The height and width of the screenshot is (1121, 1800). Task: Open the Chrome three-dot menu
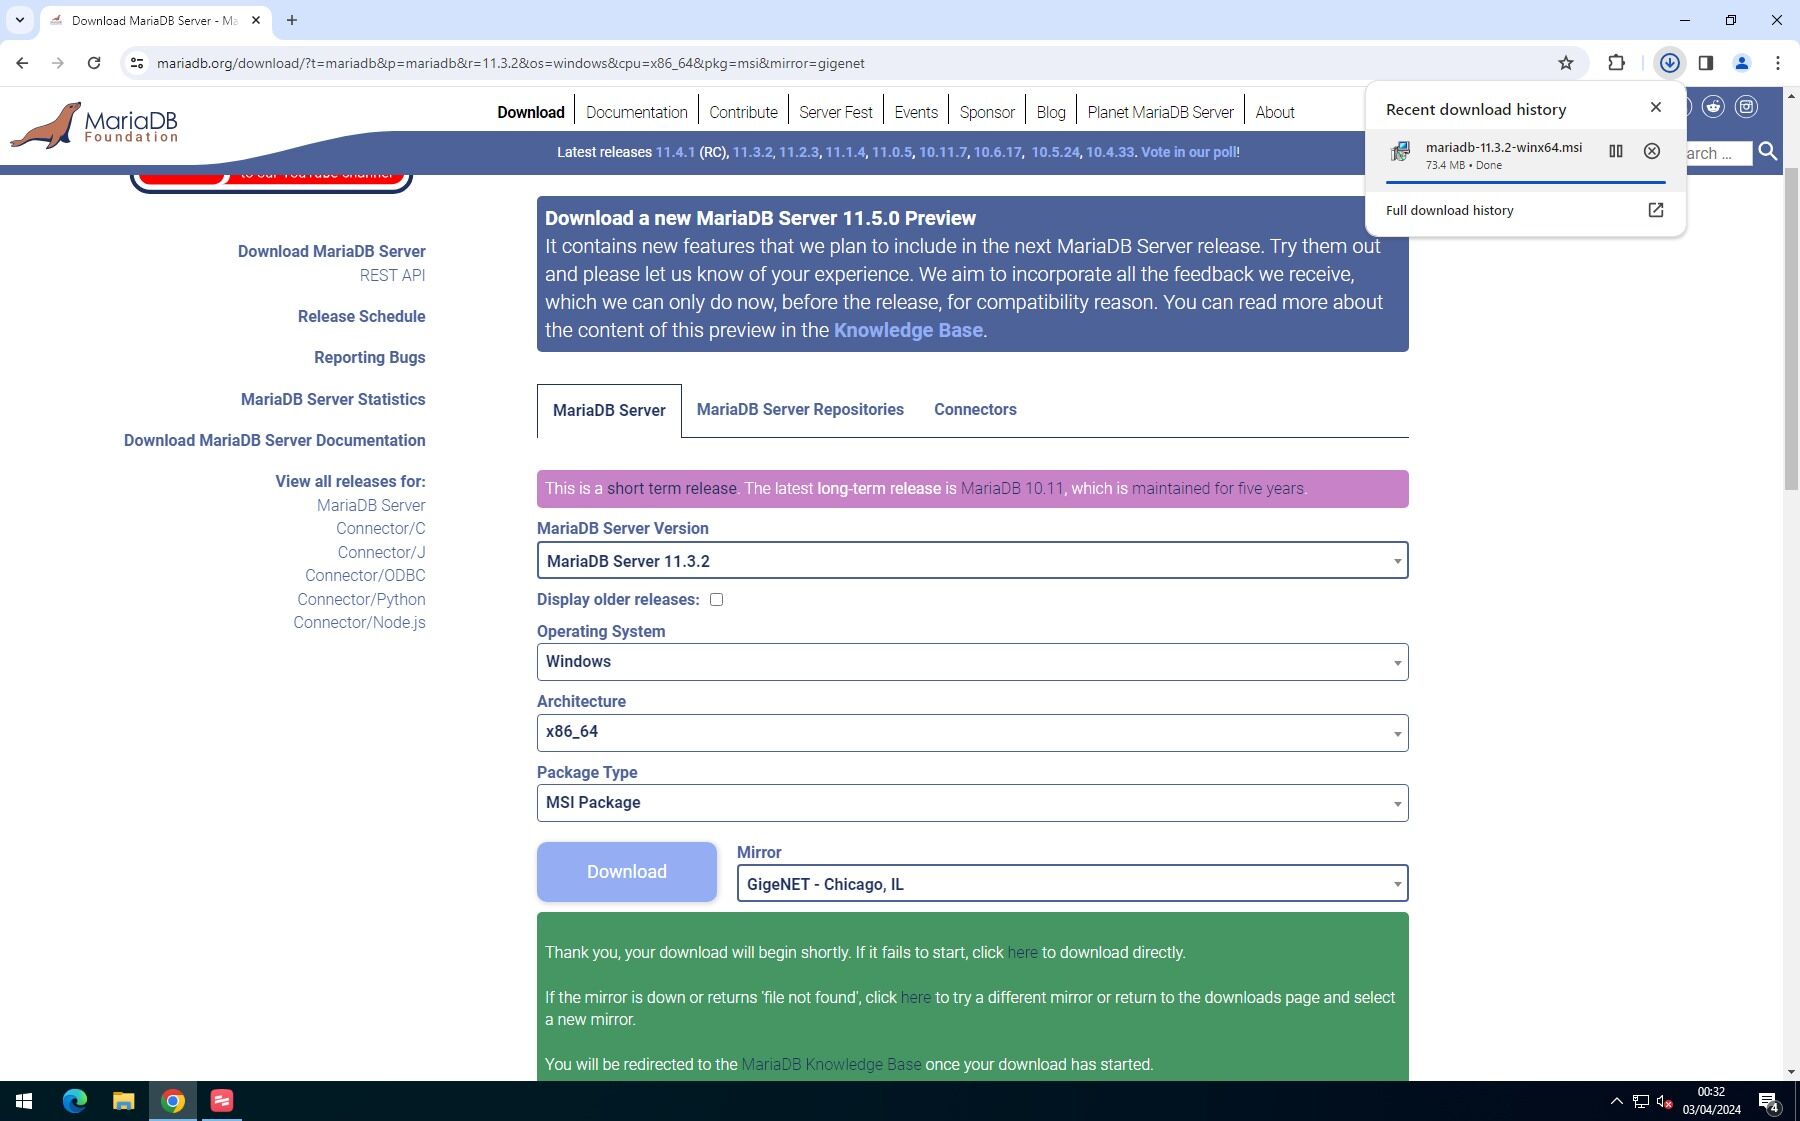coord(1777,63)
